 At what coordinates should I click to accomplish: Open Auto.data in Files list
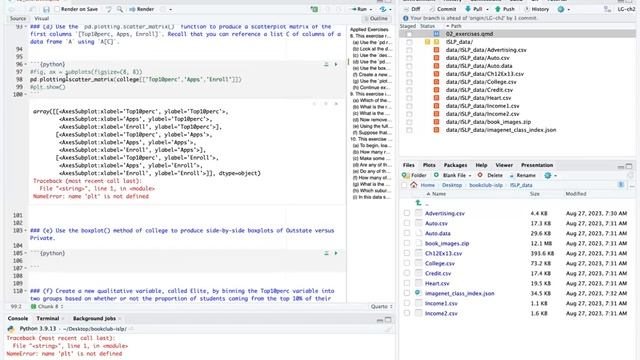point(438,233)
